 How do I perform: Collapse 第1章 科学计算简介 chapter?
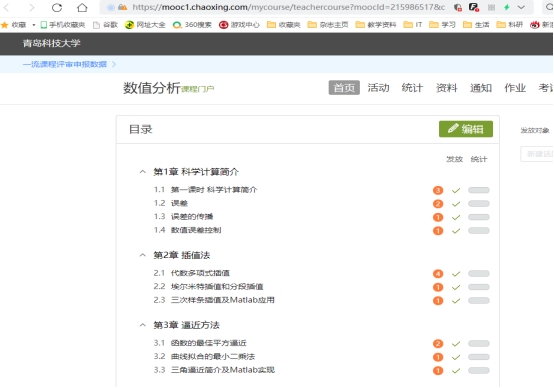click(142, 172)
